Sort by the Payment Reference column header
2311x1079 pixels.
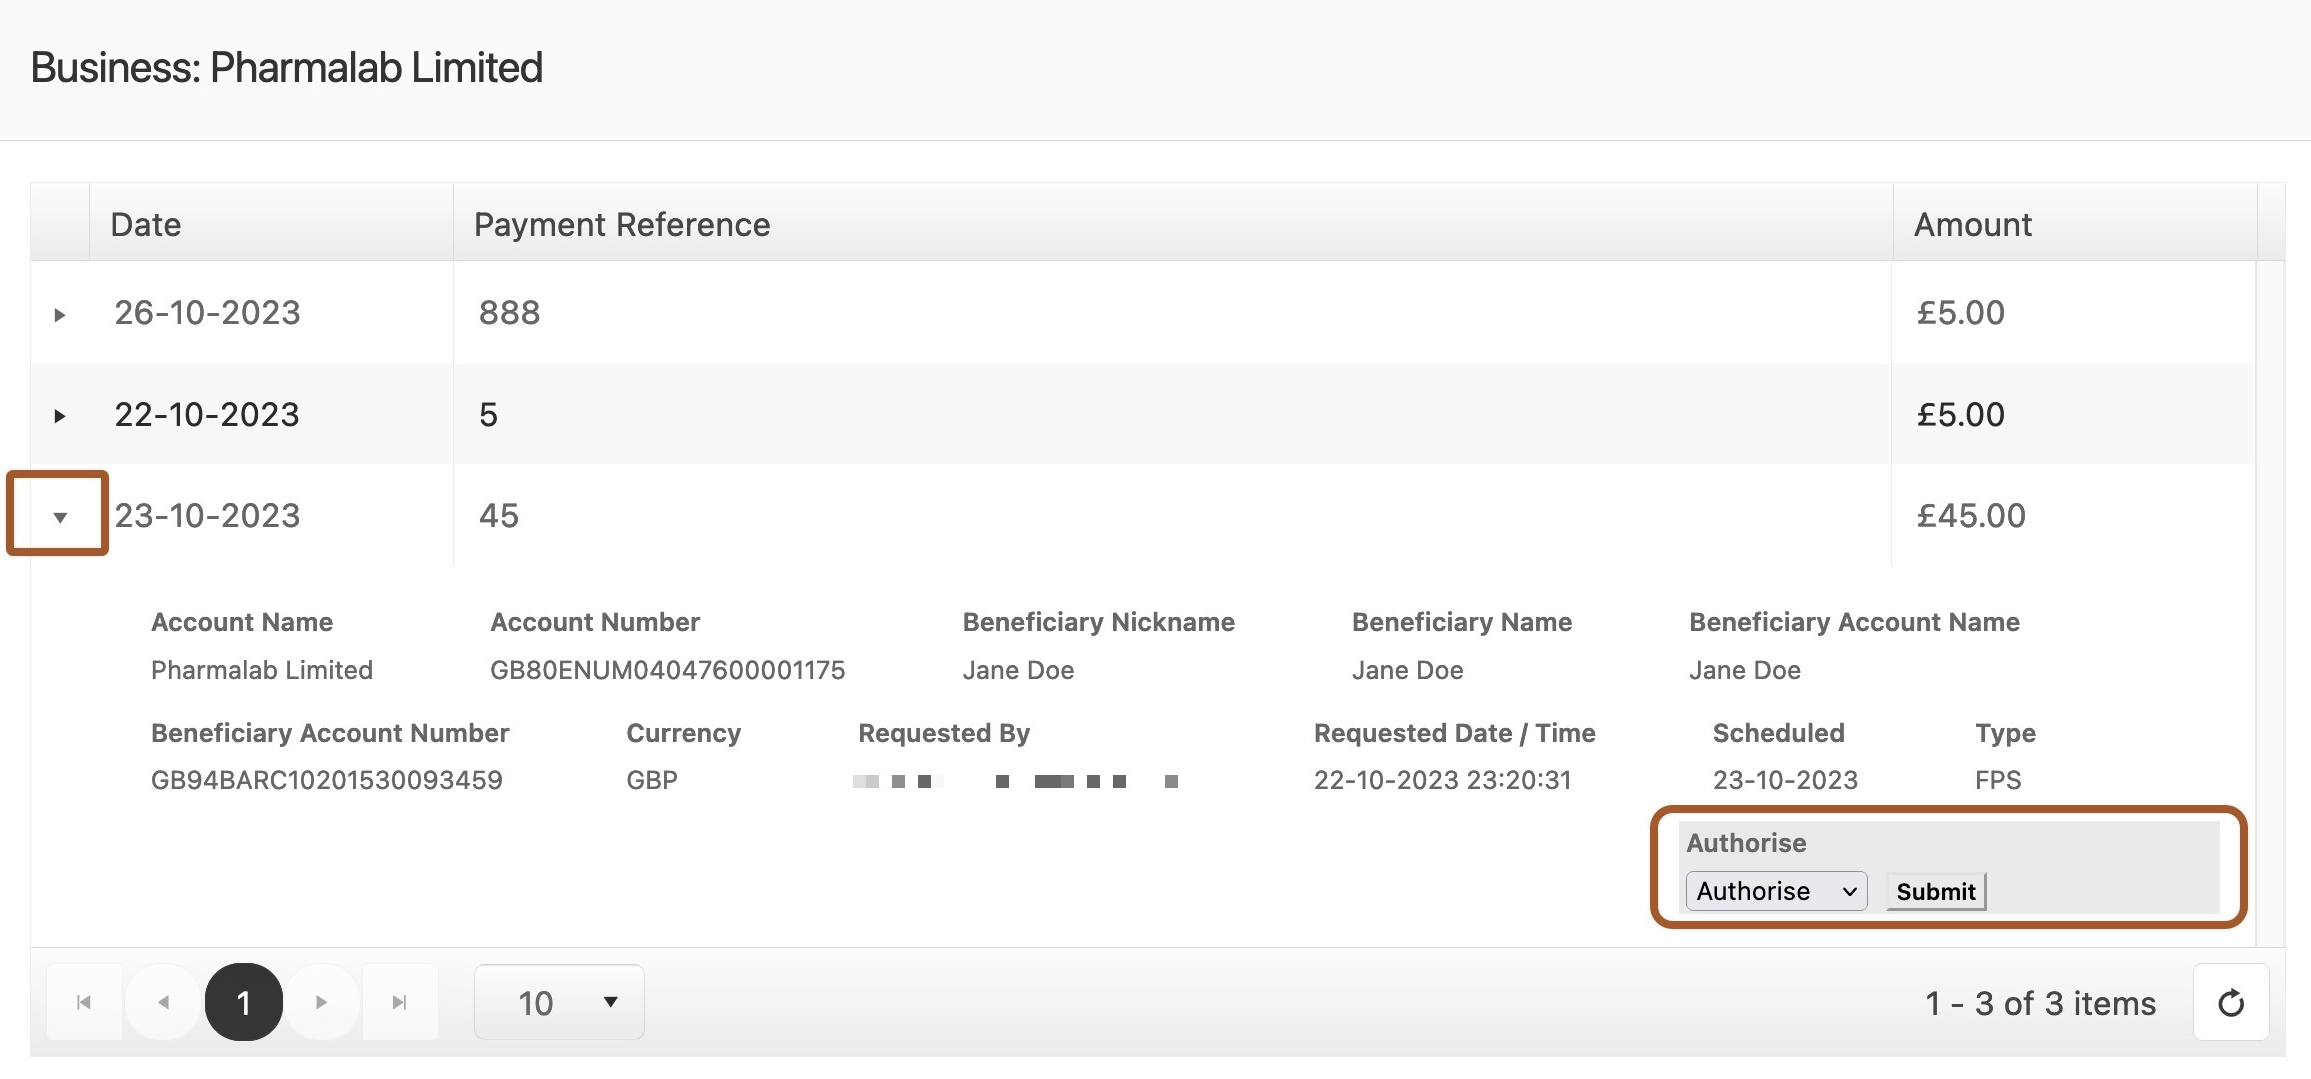[621, 225]
